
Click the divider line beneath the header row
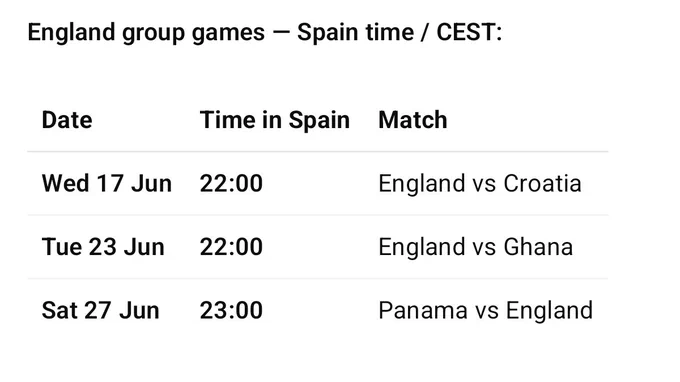(318, 152)
